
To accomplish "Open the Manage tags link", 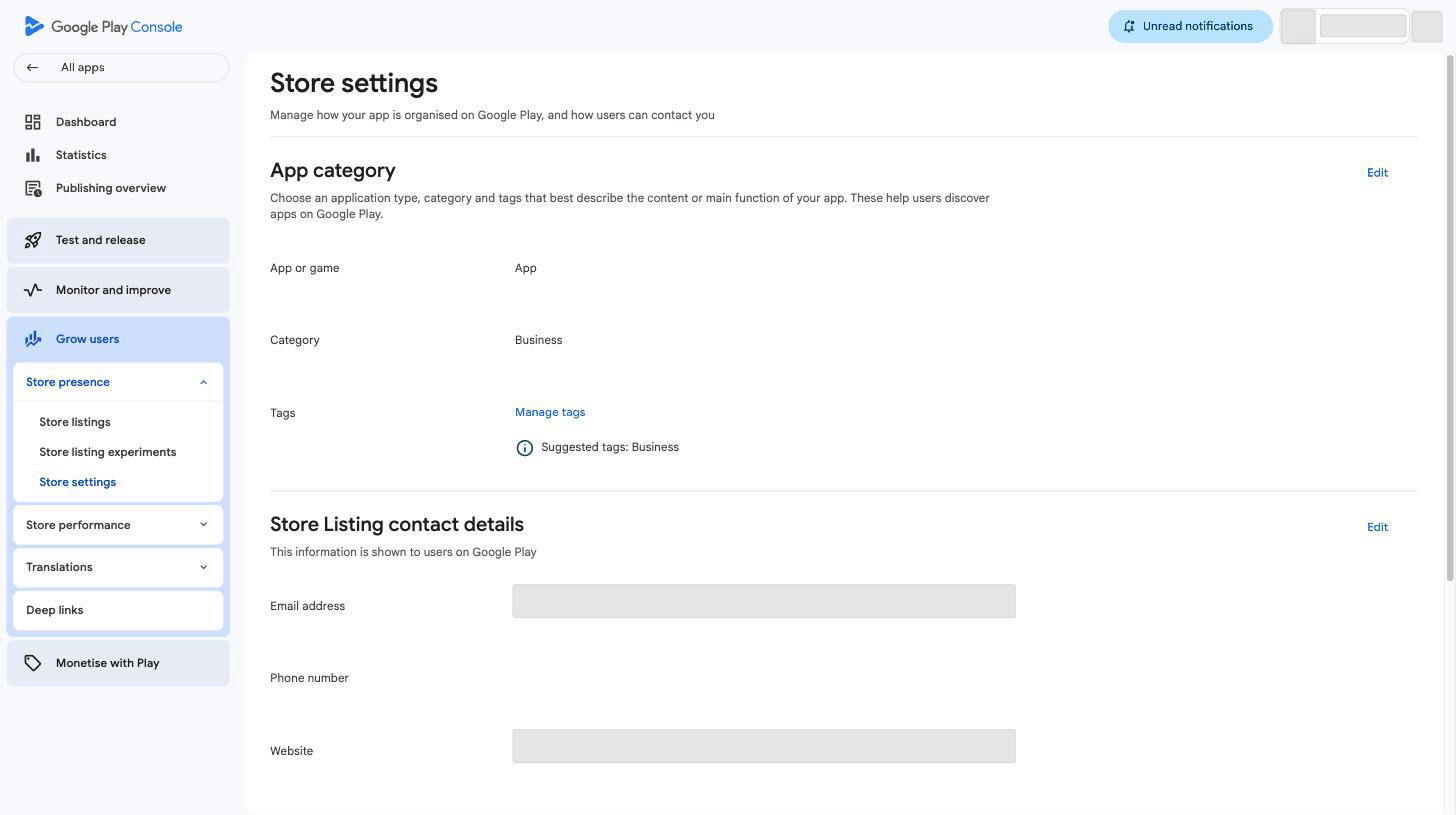I will [550, 412].
